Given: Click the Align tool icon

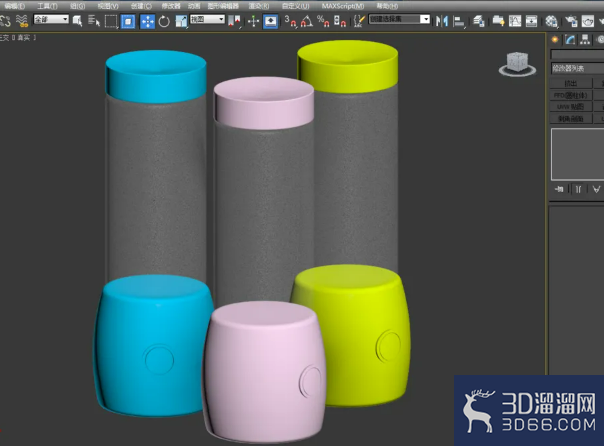Looking at the screenshot, I should (458, 21).
